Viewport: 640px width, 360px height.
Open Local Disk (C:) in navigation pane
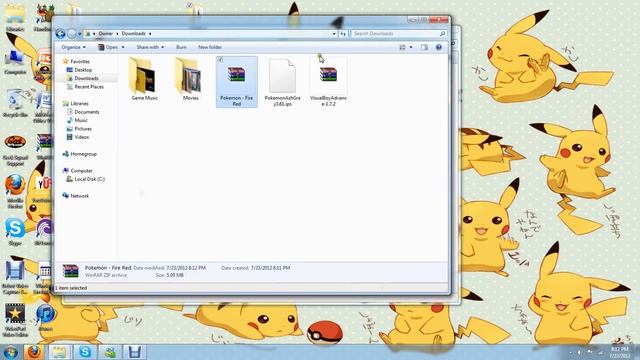tap(89, 179)
